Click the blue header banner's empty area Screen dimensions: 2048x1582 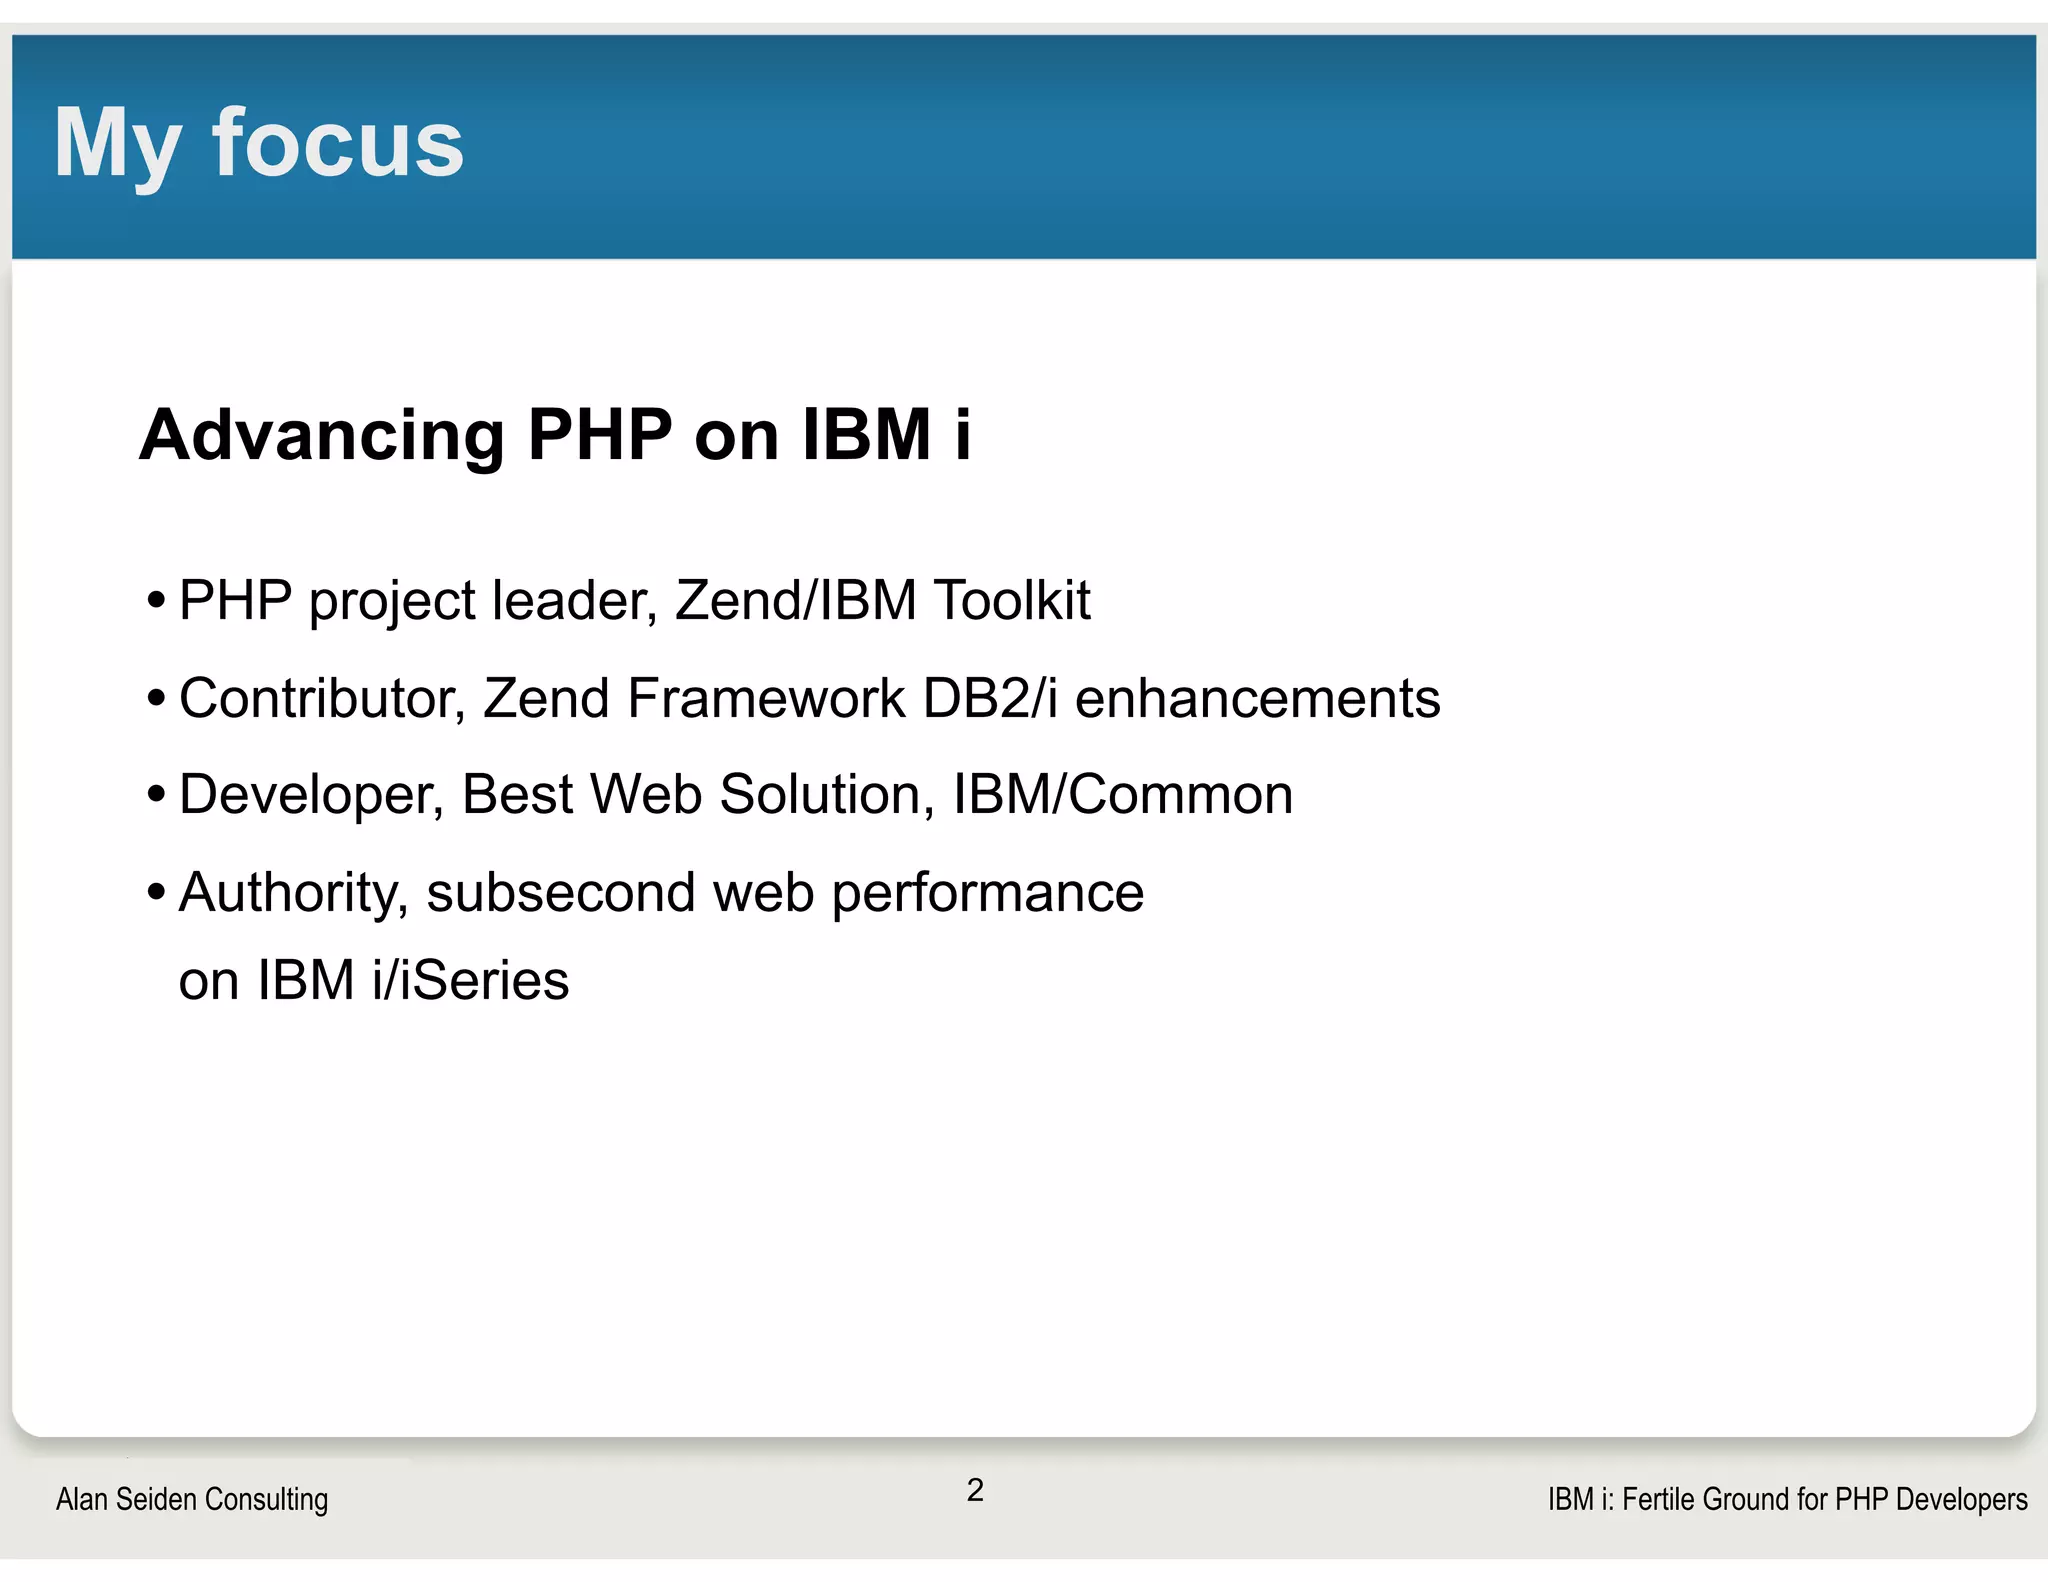click(x=1300, y=145)
